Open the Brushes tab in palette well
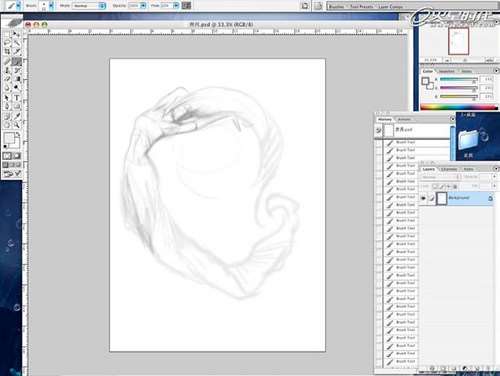 pyautogui.click(x=336, y=6)
